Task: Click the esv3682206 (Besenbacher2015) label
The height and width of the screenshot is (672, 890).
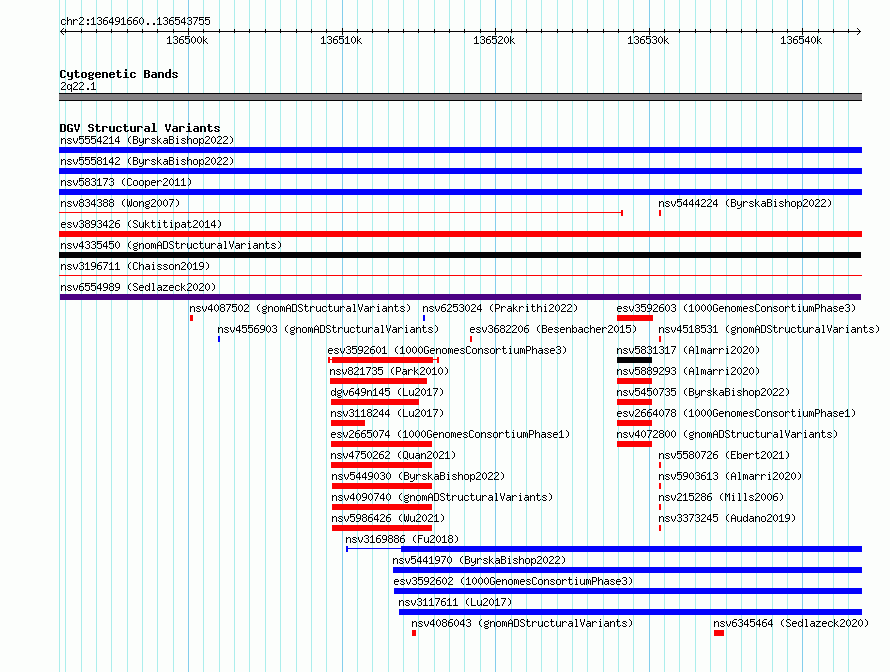Action: point(553,329)
